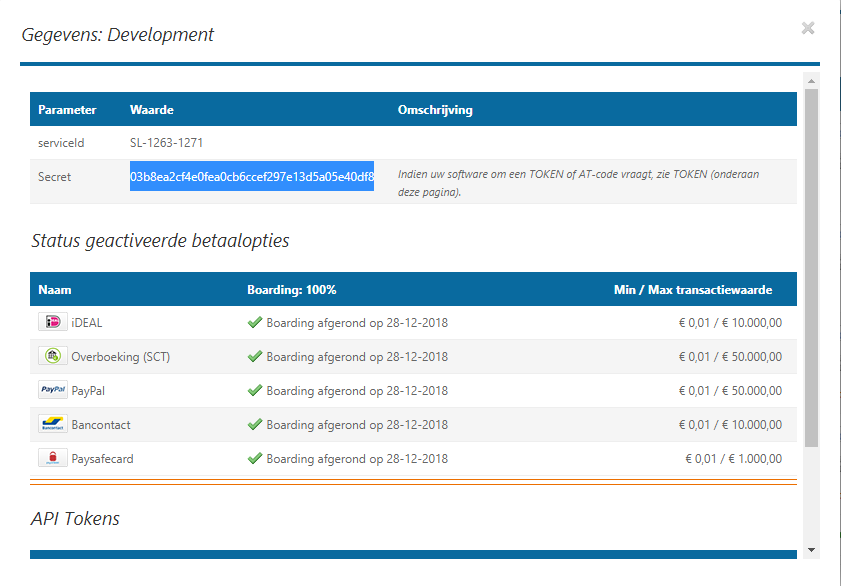Image resolution: width=841 pixels, height=586 pixels.
Task: Click the Paysafecard lock icon
Action: point(52,459)
